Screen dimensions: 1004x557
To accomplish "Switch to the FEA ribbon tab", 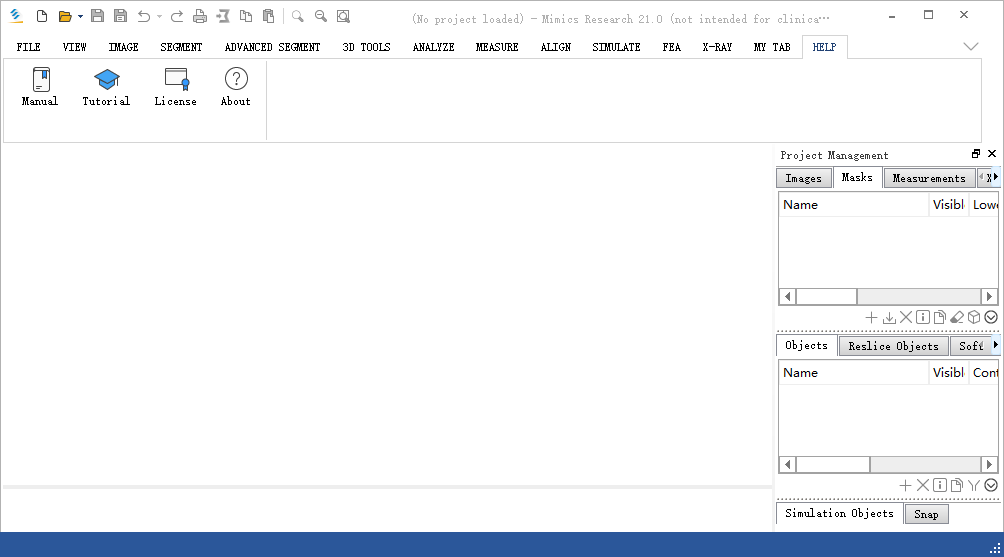I will click(x=672, y=47).
